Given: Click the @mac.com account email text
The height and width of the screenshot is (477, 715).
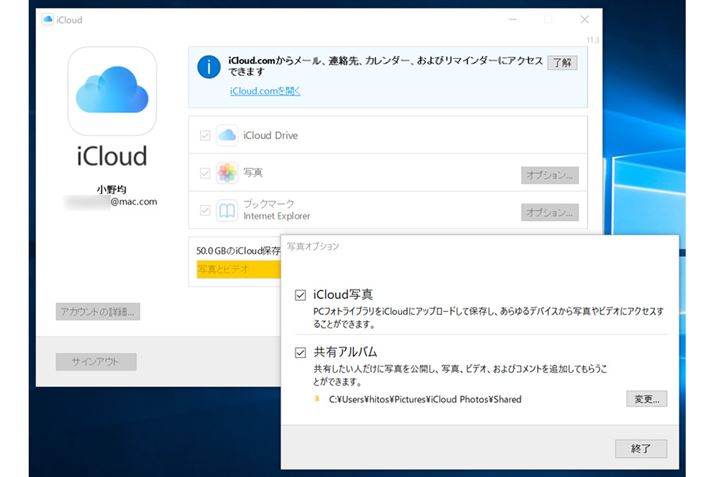Looking at the screenshot, I should click(x=134, y=202).
